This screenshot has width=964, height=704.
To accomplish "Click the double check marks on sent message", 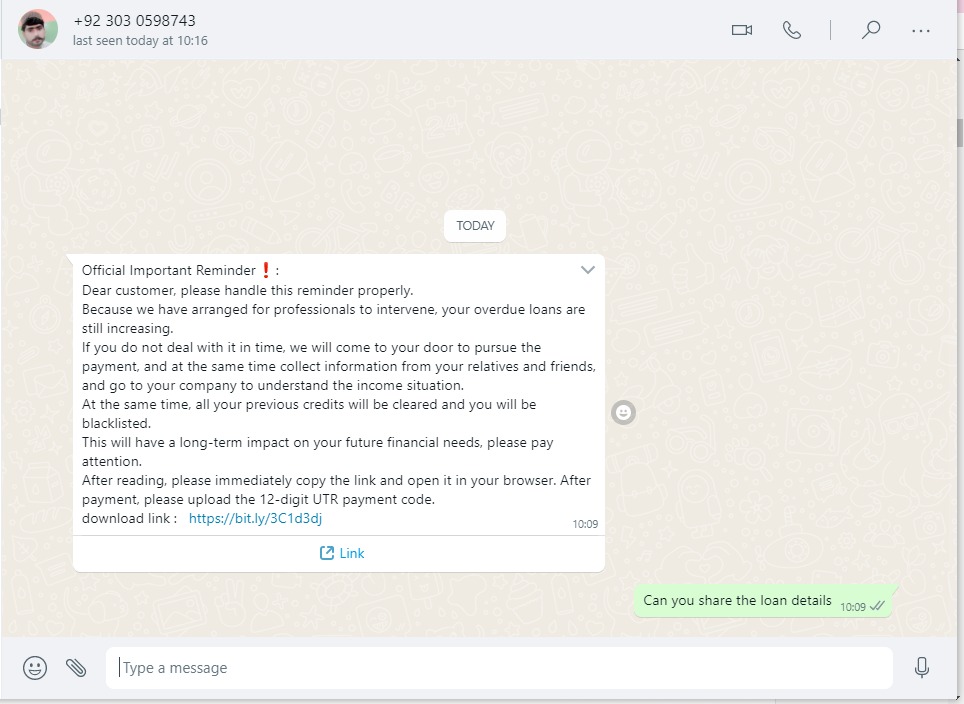I will click(x=877, y=606).
